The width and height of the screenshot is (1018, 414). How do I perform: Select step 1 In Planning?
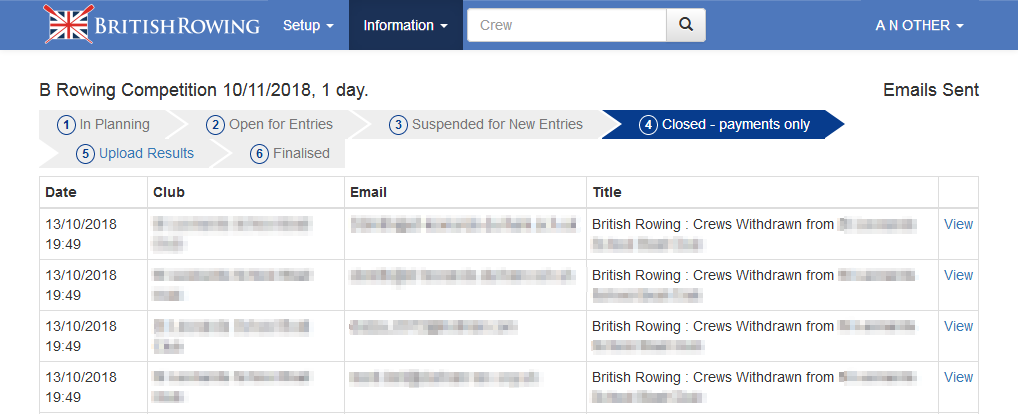104,125
